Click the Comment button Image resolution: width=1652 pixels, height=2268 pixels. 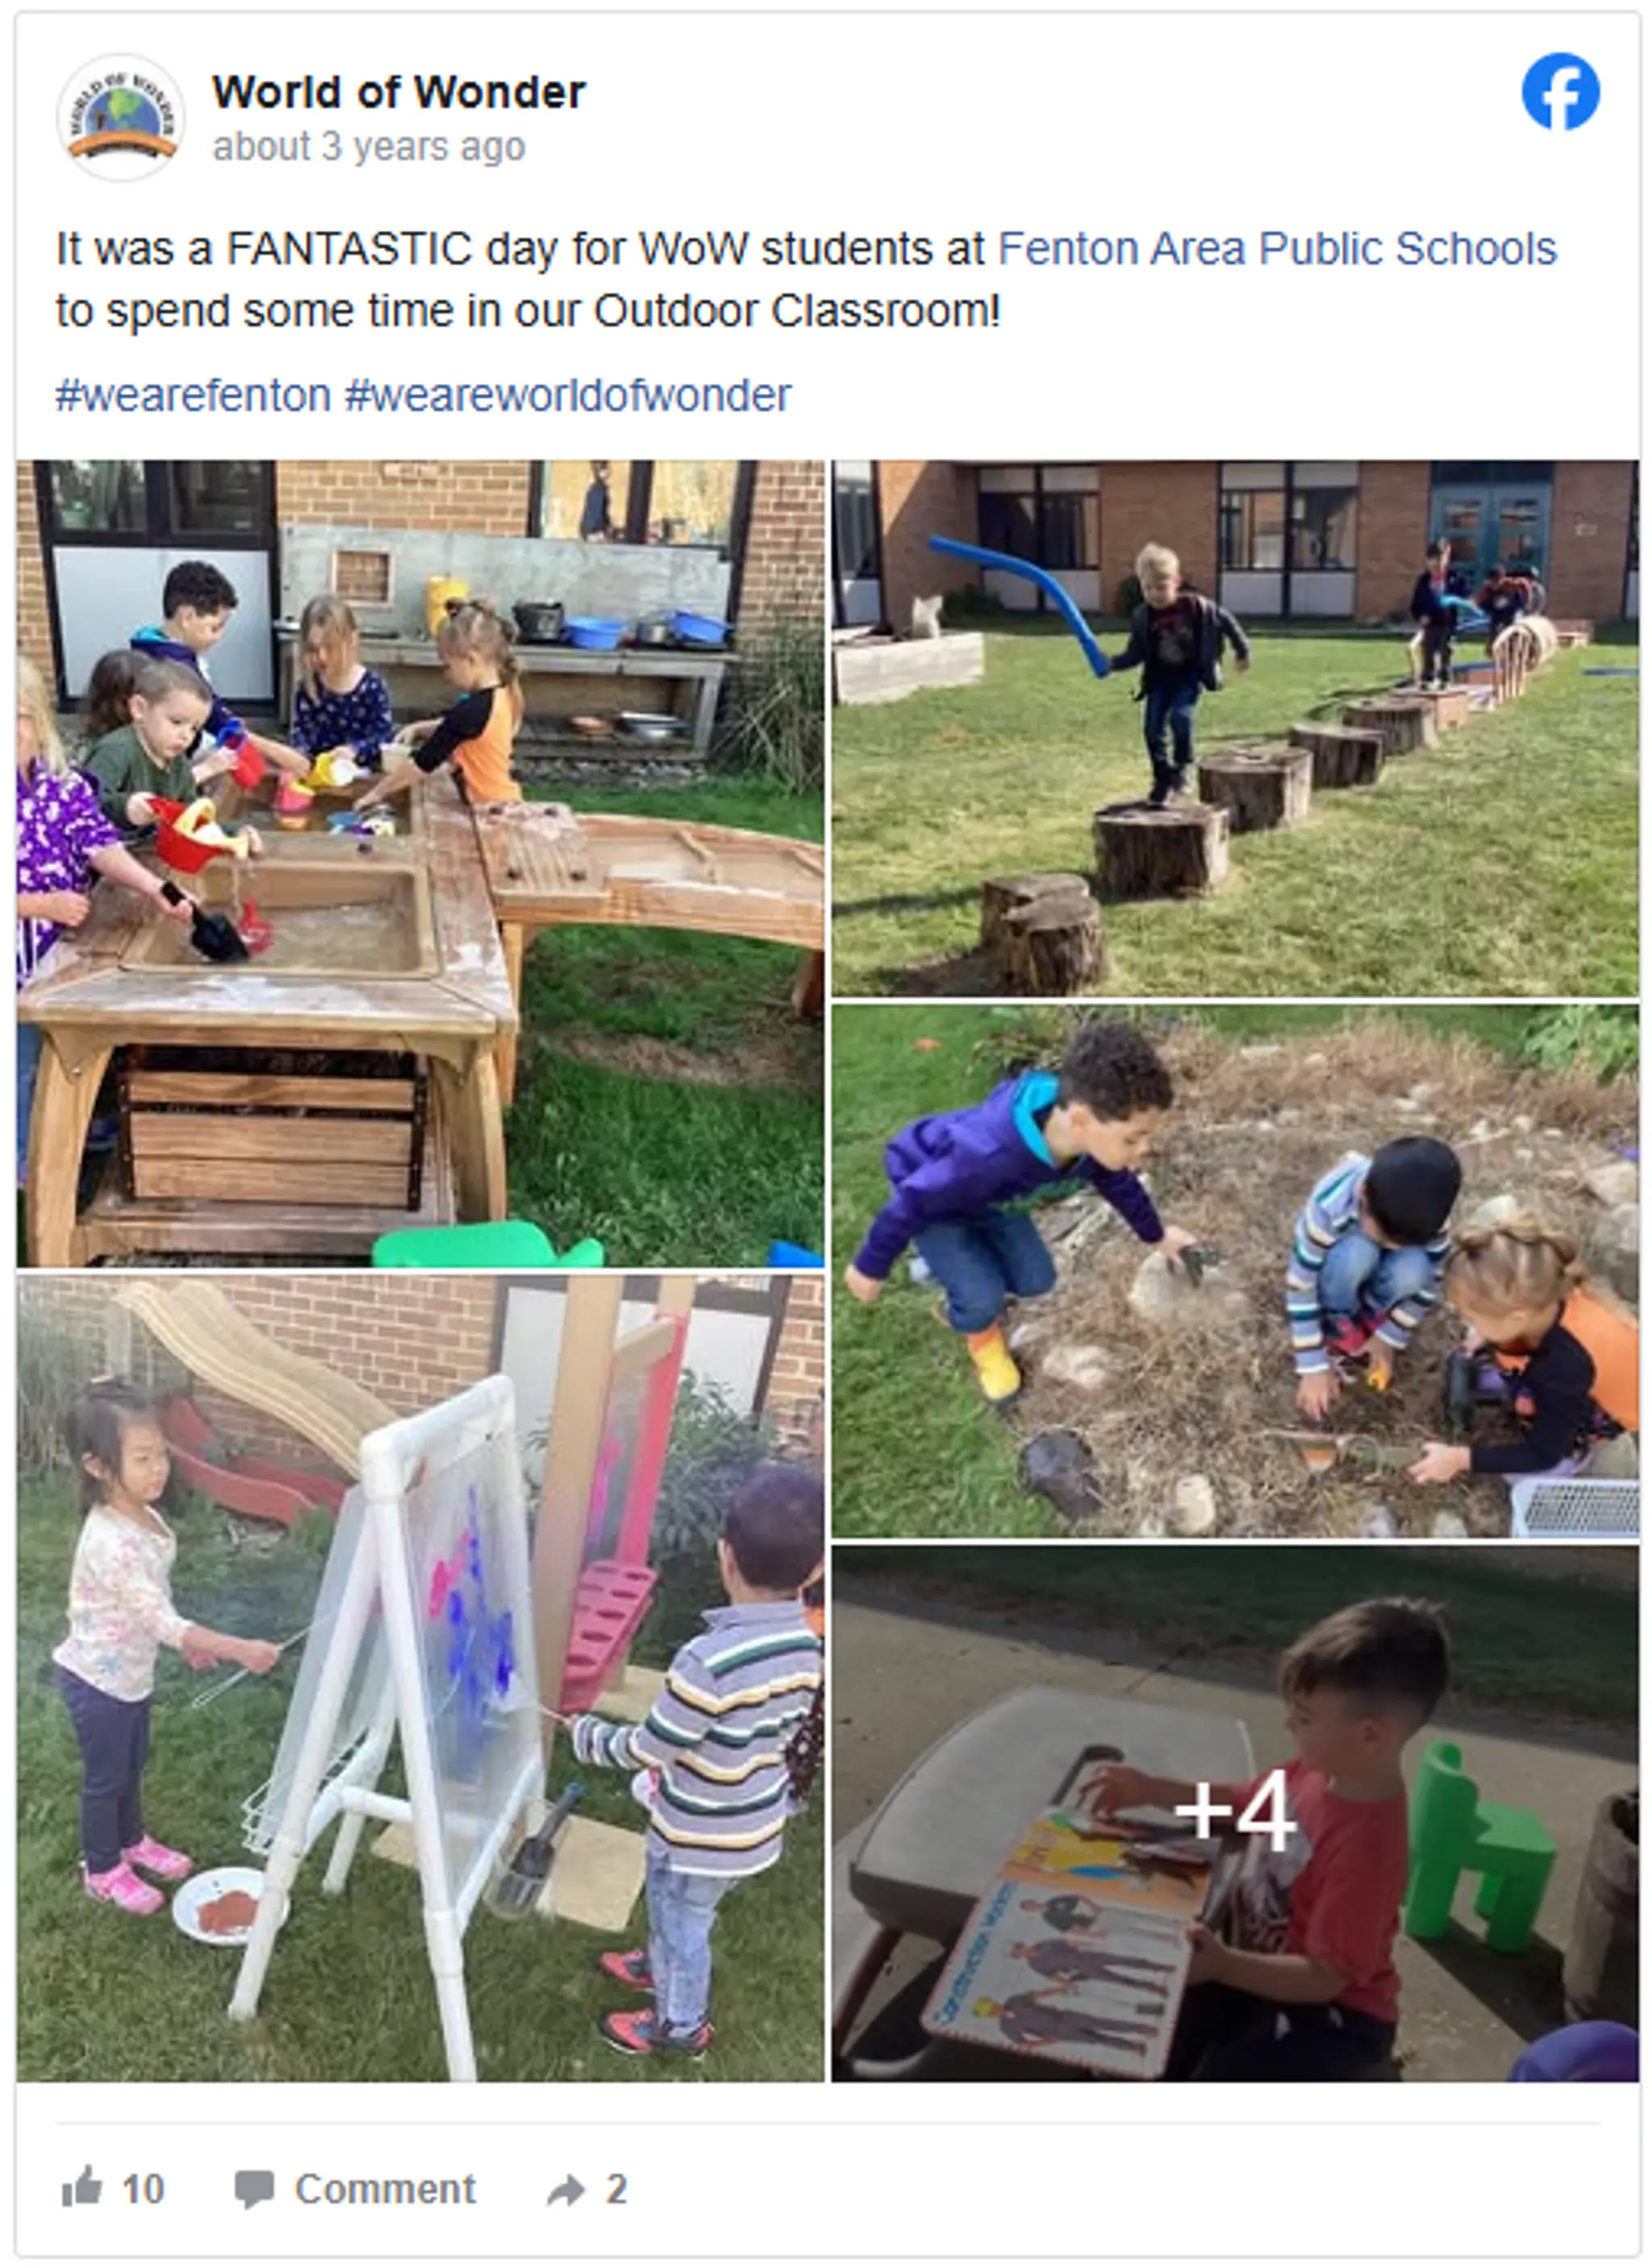pyautogui.click(x=355, y=2188)
